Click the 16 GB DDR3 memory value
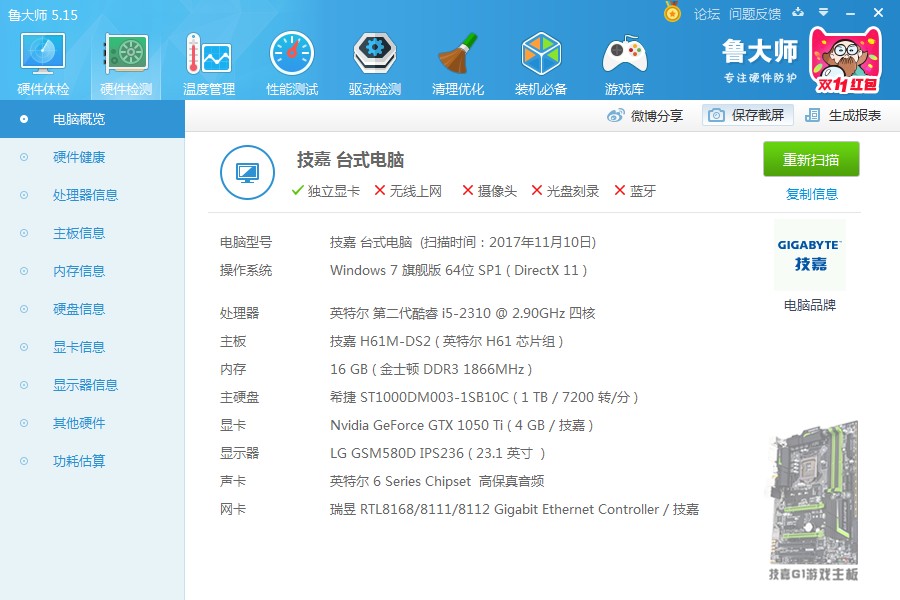This screenshot has height=600, width=900. [431, 369]
